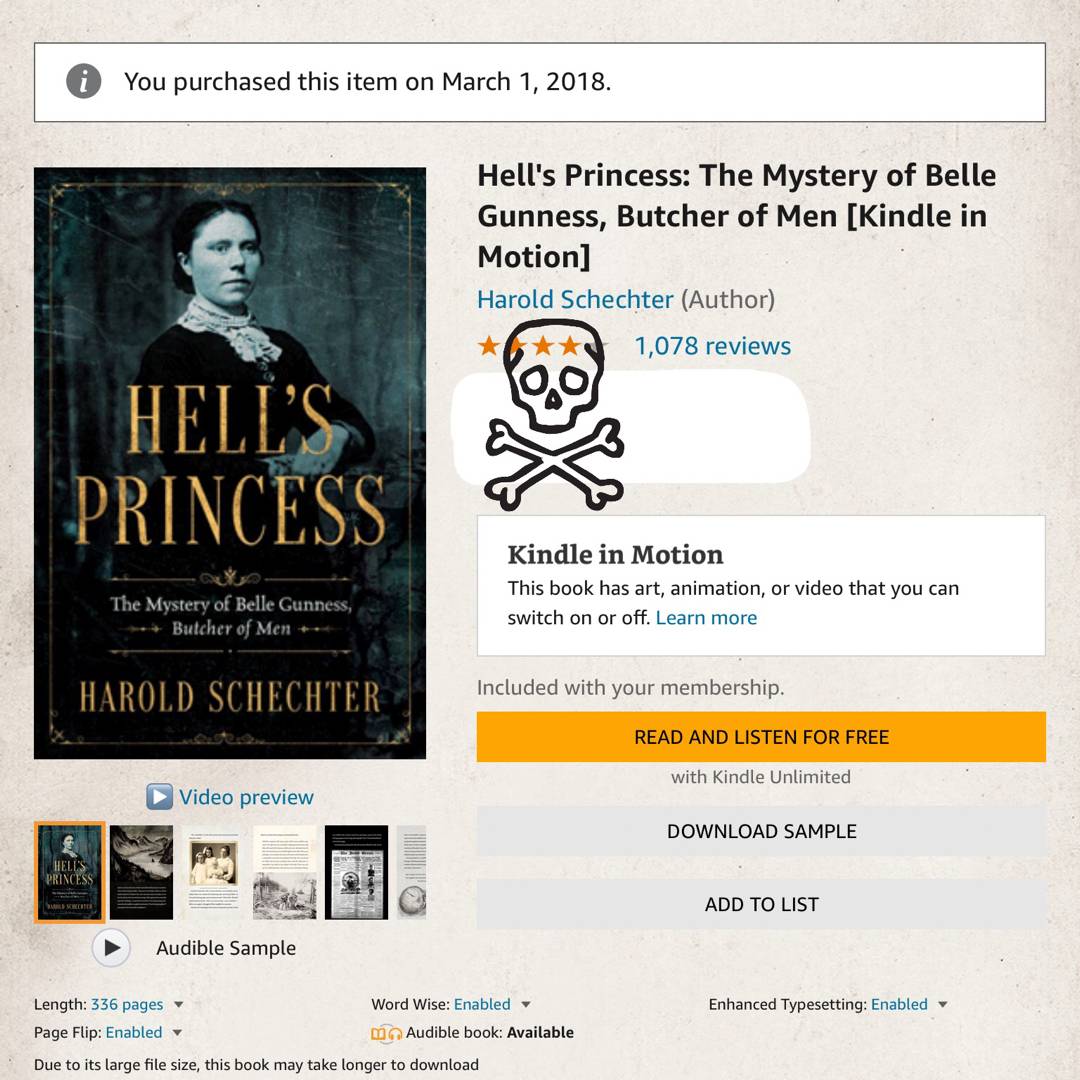The image size is (1080, 1080).
Task: Open the 1,078 reviews link
Action: [x=712, y=346]
